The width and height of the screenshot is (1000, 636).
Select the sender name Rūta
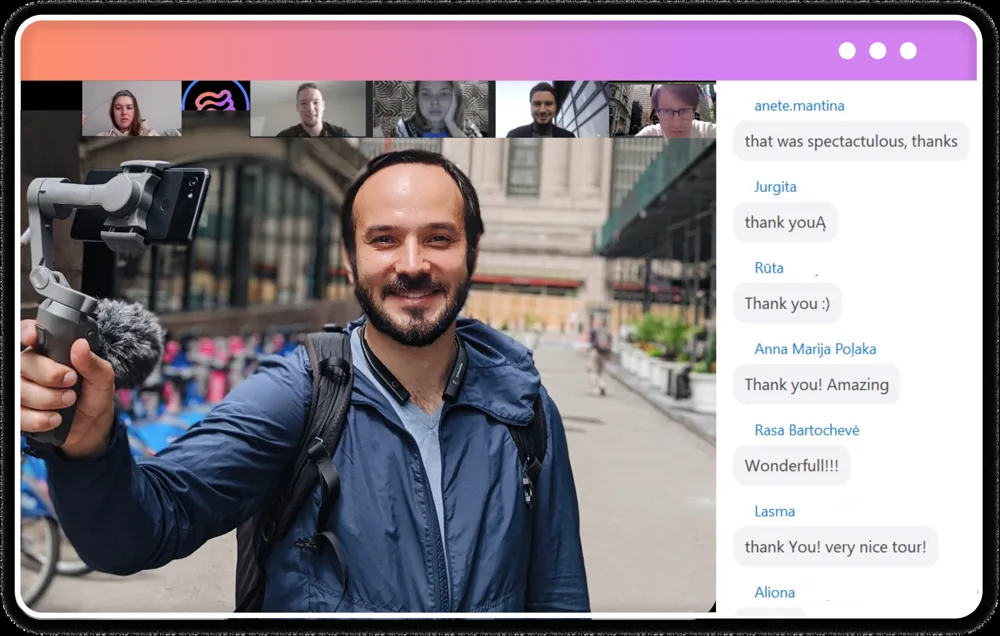[768, 268]
